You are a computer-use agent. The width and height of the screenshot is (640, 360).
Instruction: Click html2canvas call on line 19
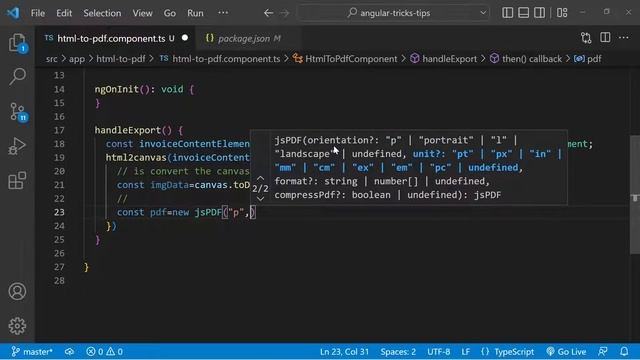tap(136, 158)
